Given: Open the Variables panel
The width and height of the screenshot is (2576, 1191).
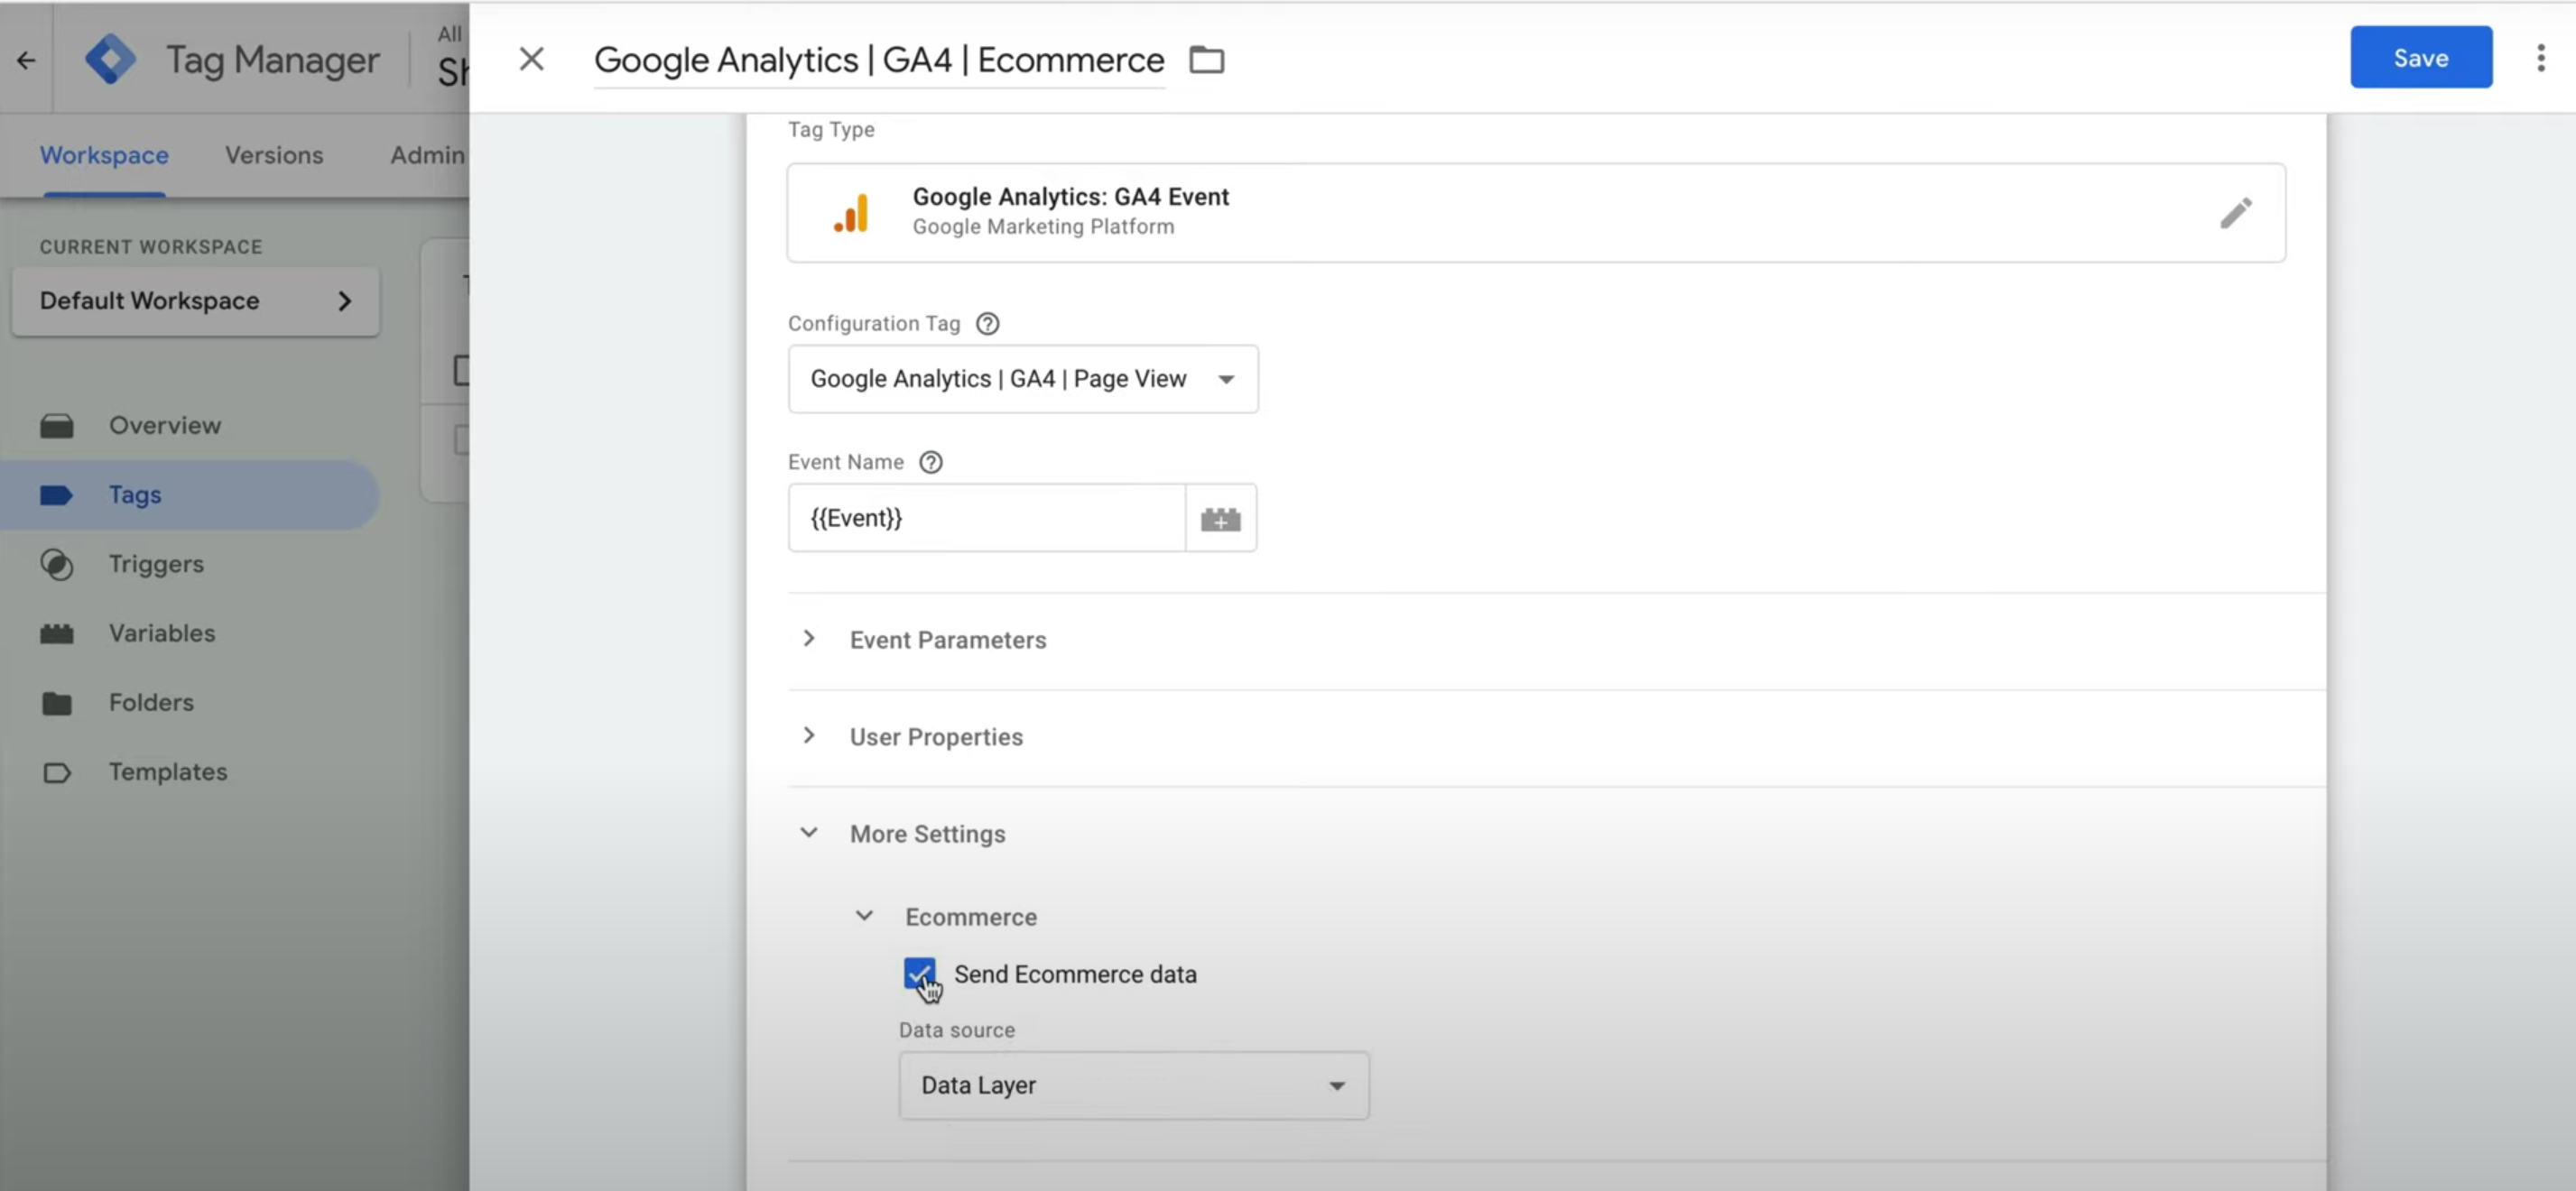Looking at the screenshot, I should coord(57,632).
